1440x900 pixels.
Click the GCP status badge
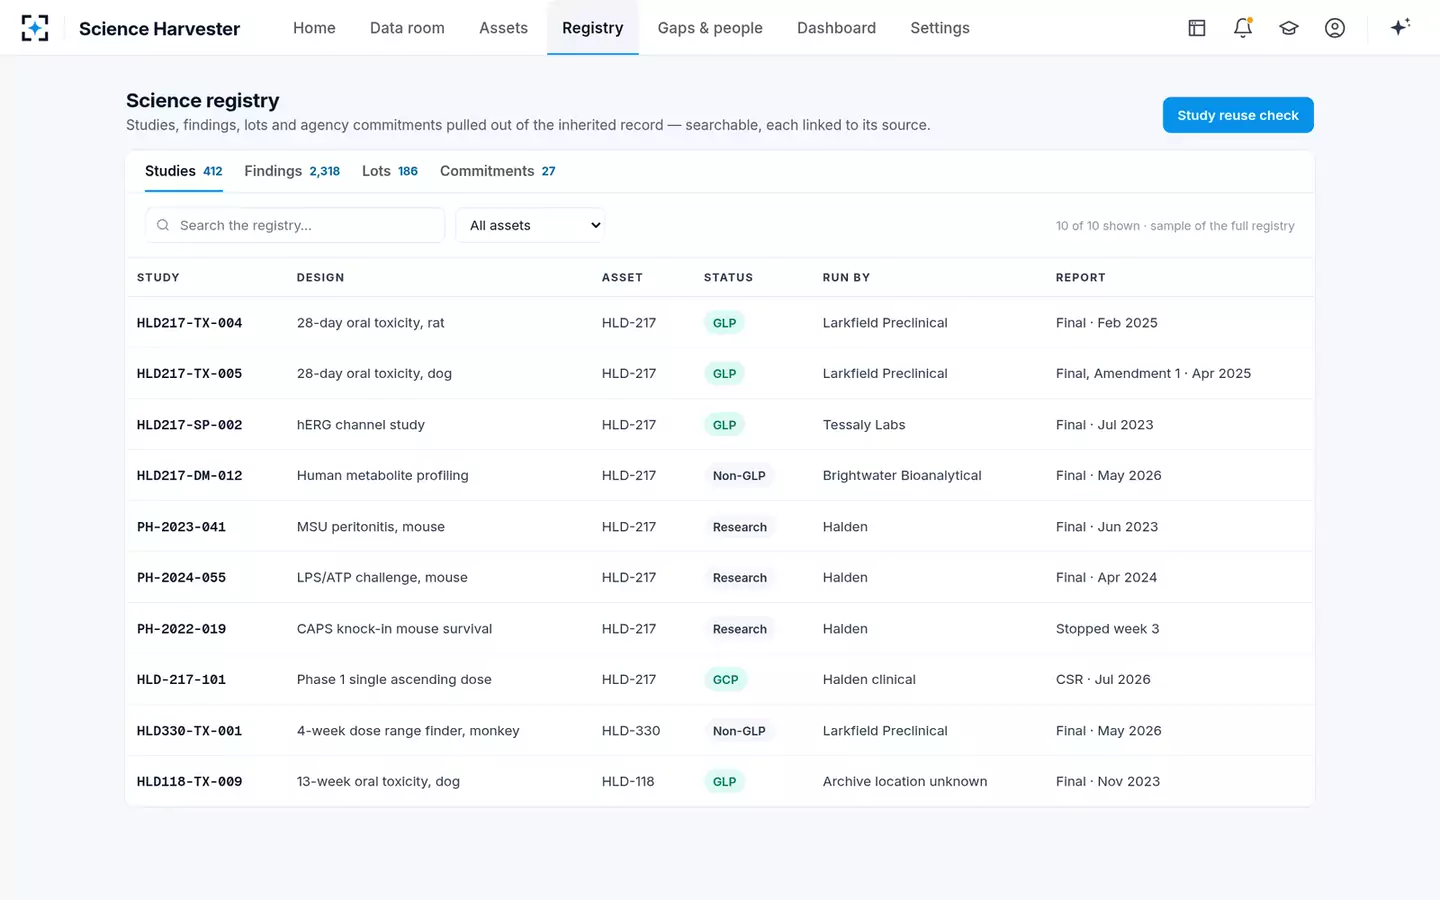click(725, 680)
